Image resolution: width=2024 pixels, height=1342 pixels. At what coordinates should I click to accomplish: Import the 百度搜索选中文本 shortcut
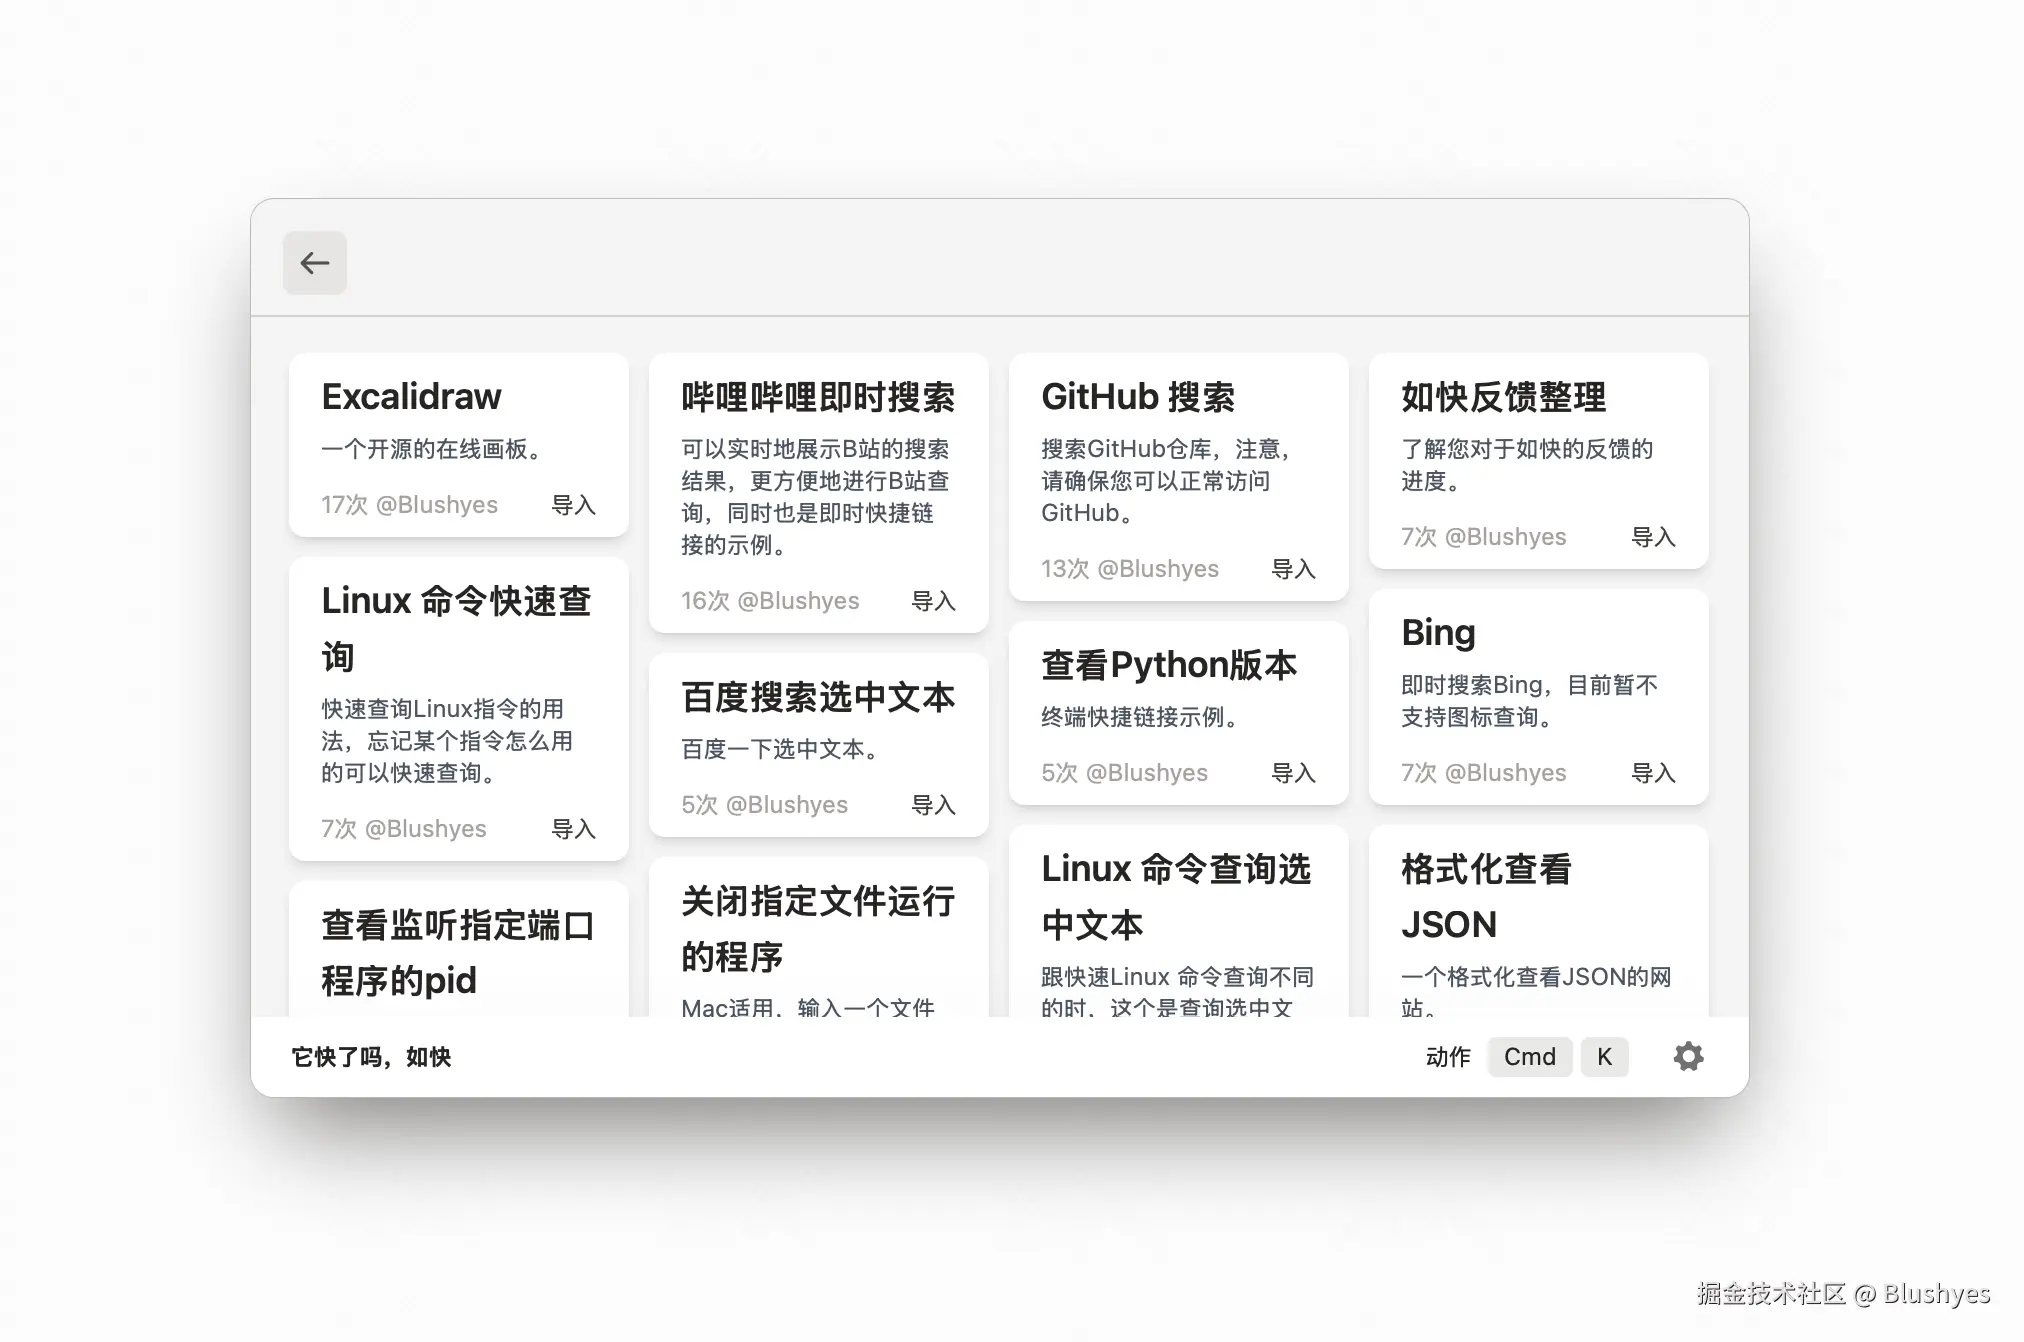pos(933,805)
